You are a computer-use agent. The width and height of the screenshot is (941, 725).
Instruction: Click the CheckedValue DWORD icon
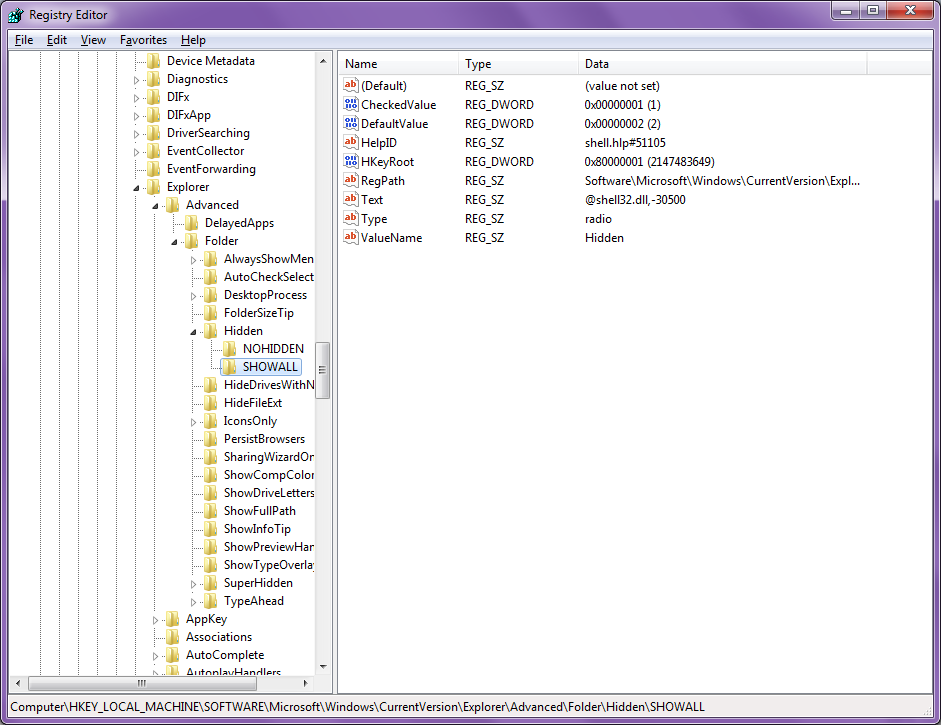tap(351, 104)
